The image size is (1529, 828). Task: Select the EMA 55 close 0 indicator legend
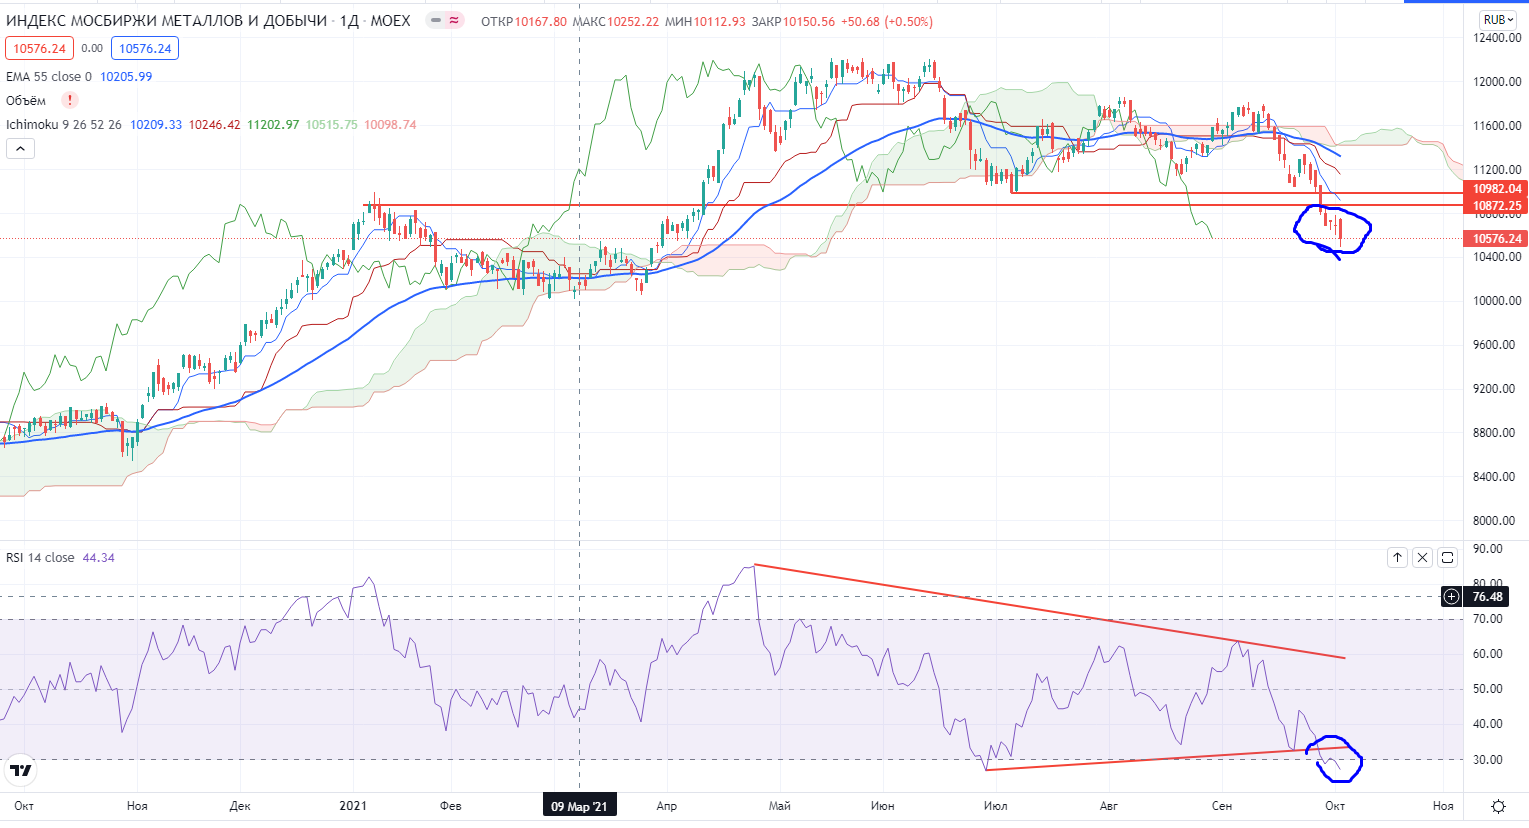[x=49, y=76]
